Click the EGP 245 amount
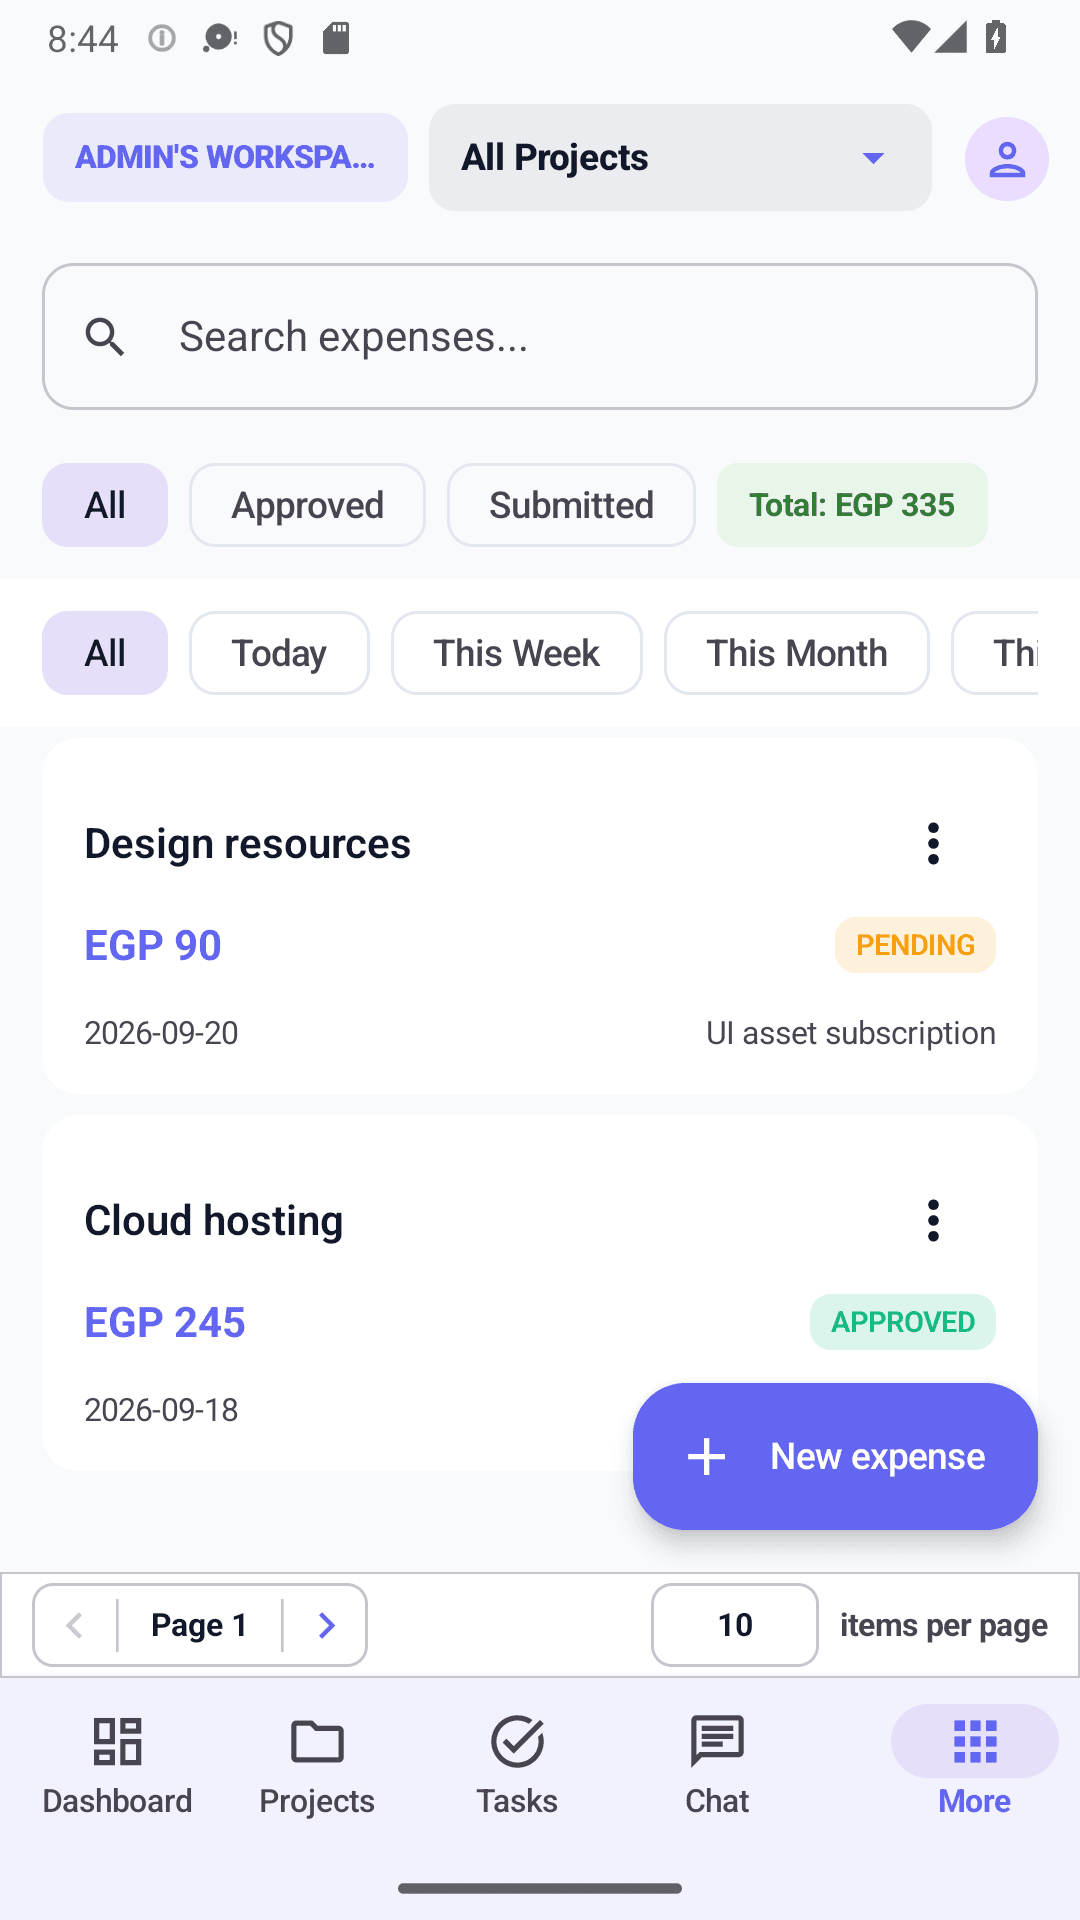This screenshot has height=1920, width=1080. (165, 1322)
